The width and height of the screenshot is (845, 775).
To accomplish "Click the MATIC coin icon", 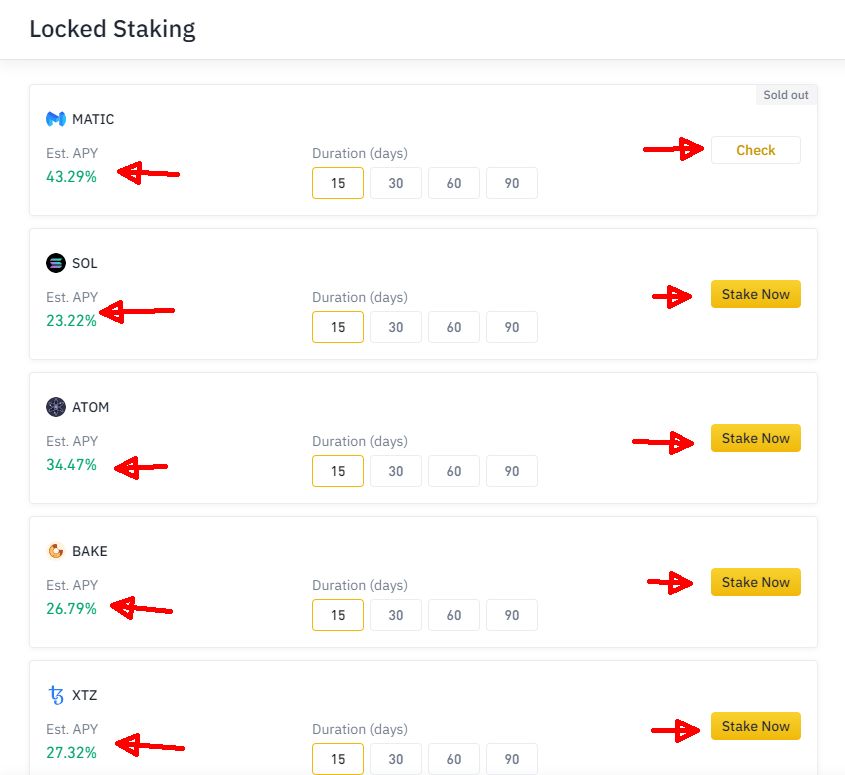I will pyautogui.click(x=56, y=119).
